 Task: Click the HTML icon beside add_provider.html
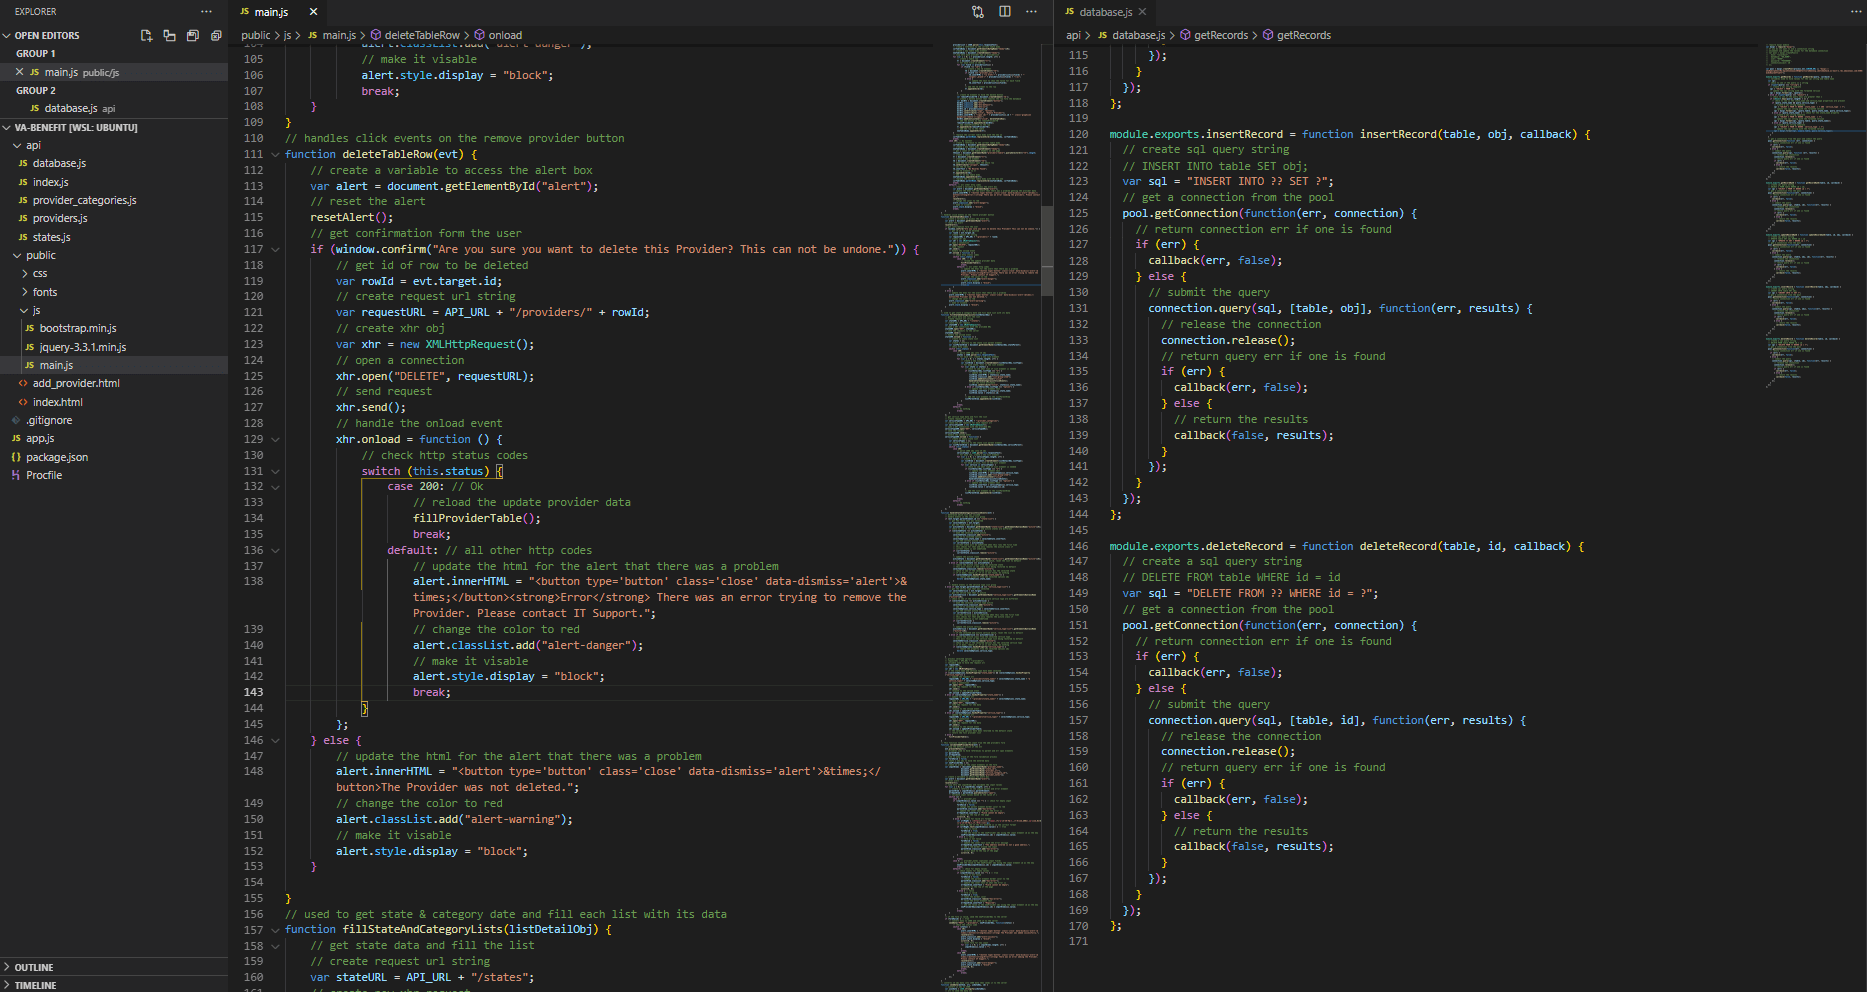23,383
